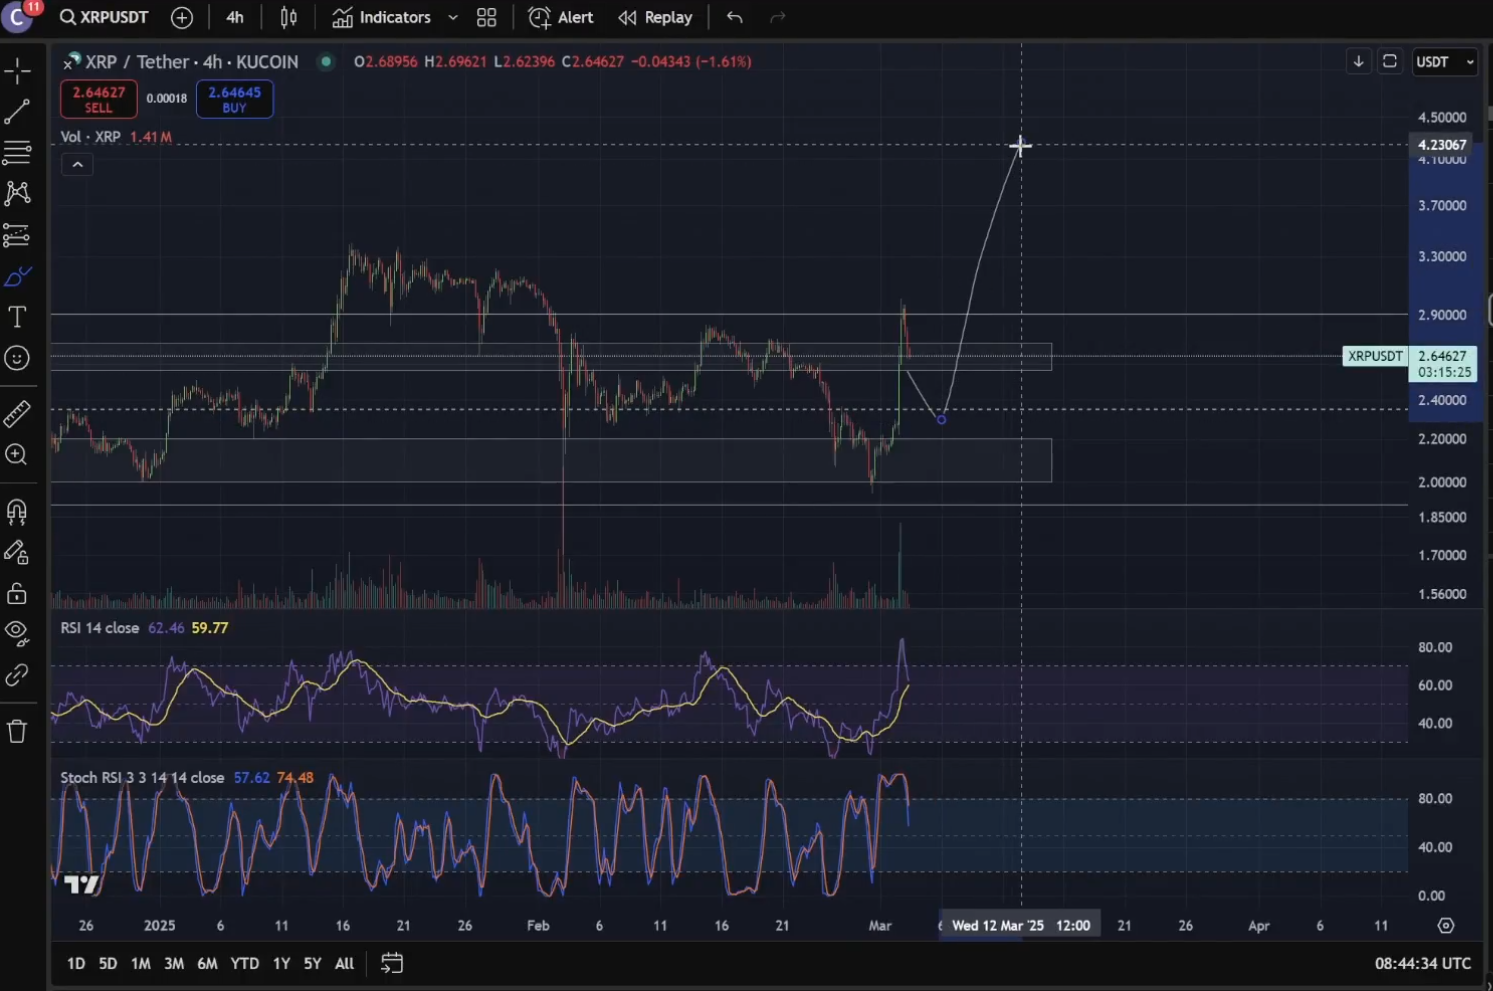Open the USDT currency dropdown
This screenshot has width=1493, height=991.
pos(1445,62)
